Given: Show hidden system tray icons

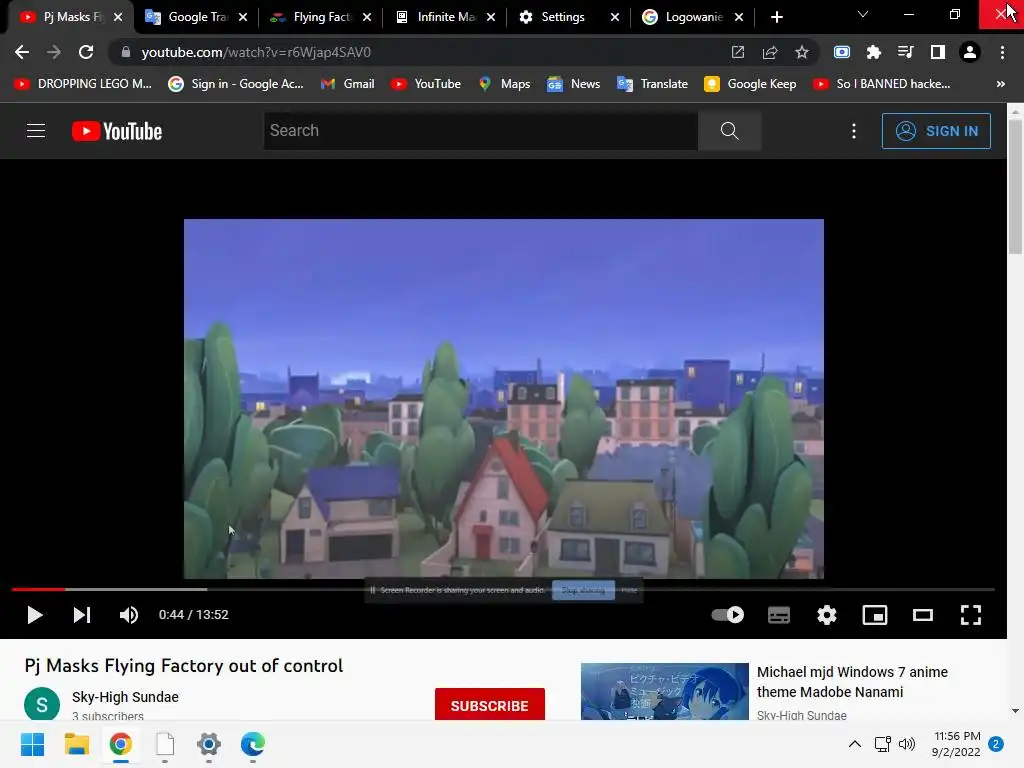Looking at the screenshot, I should [854, 744].
